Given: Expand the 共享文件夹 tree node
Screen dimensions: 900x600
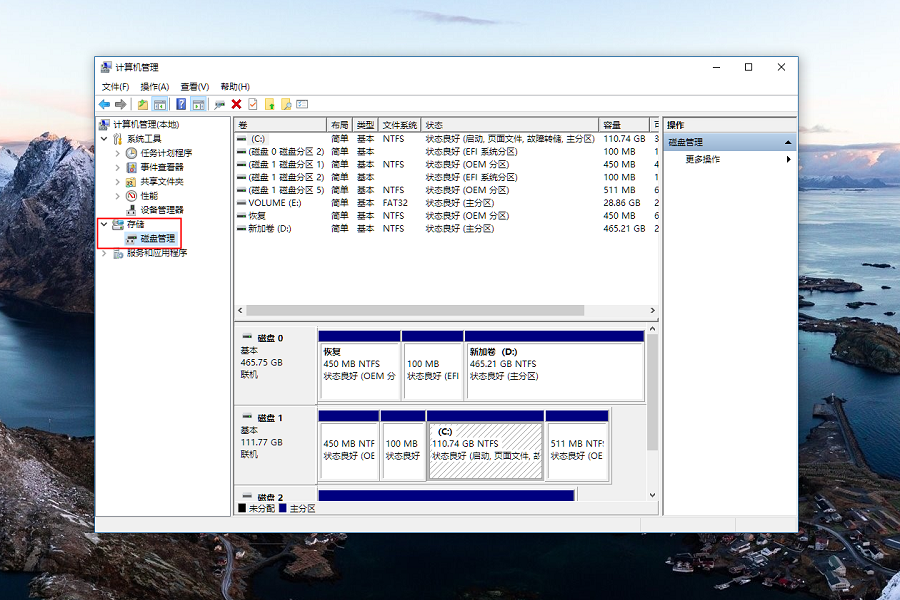Looking at the screenshot, I should point(118,181).
